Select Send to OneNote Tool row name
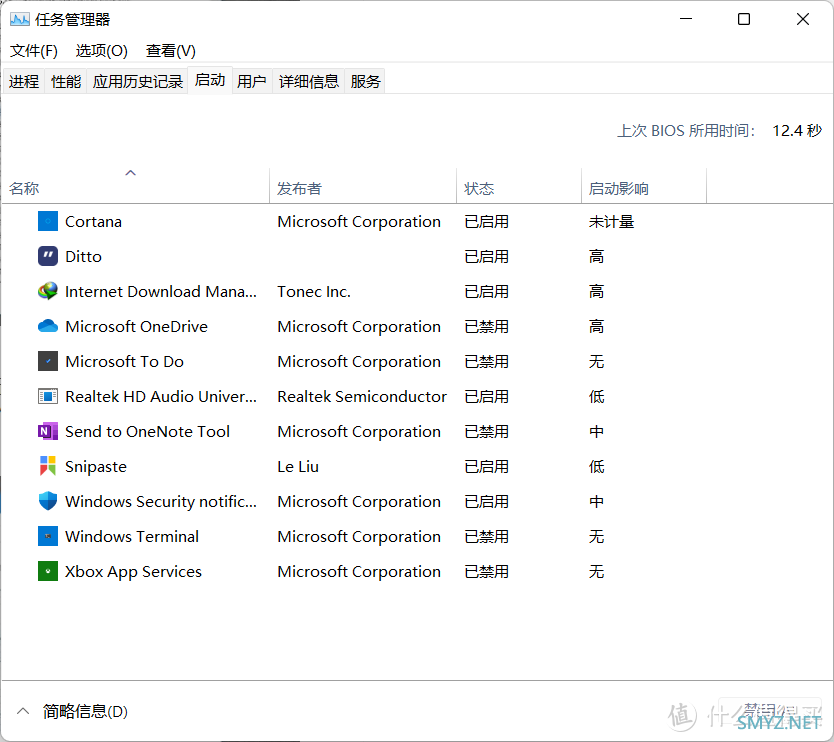The width and height of the screenshot is (834, 742). (147, 431)
